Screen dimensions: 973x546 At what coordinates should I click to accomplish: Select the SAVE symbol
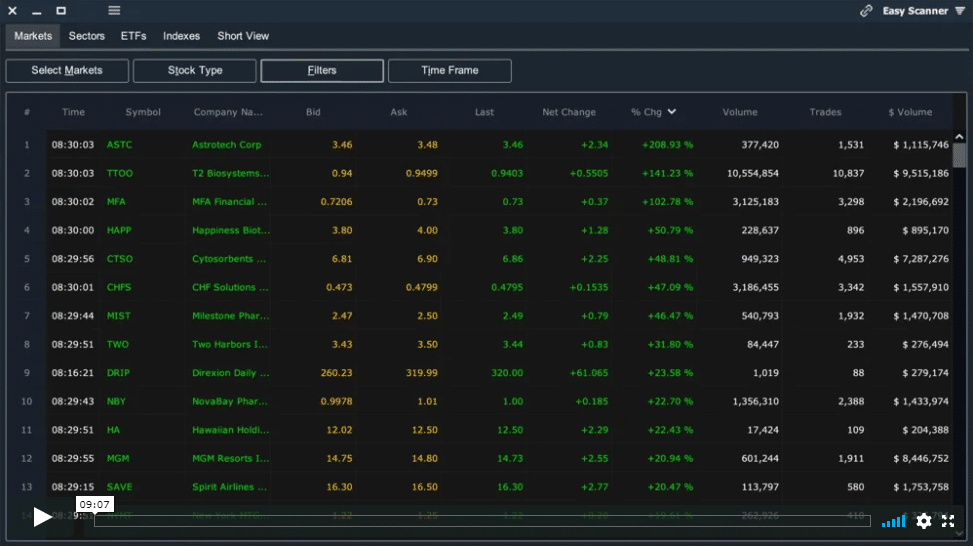pos(119,487)
